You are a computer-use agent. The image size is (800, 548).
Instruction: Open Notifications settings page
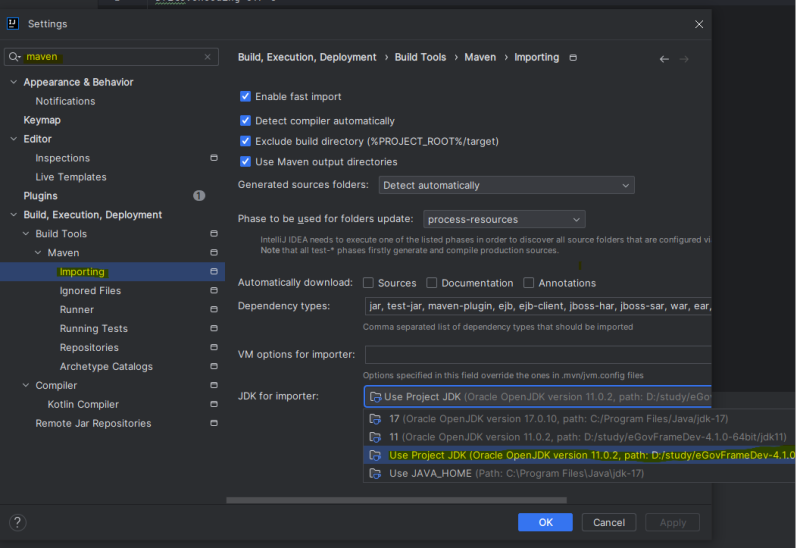pos(65,101)
